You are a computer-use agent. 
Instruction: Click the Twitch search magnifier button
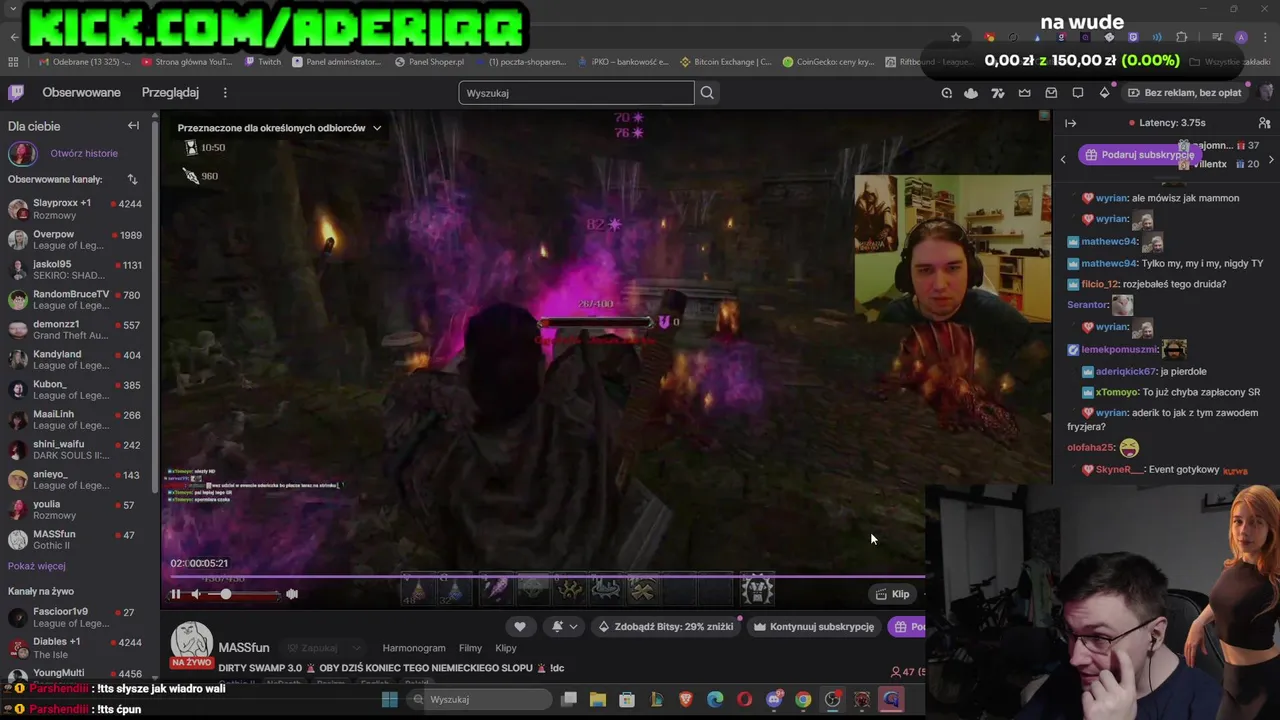707,93
